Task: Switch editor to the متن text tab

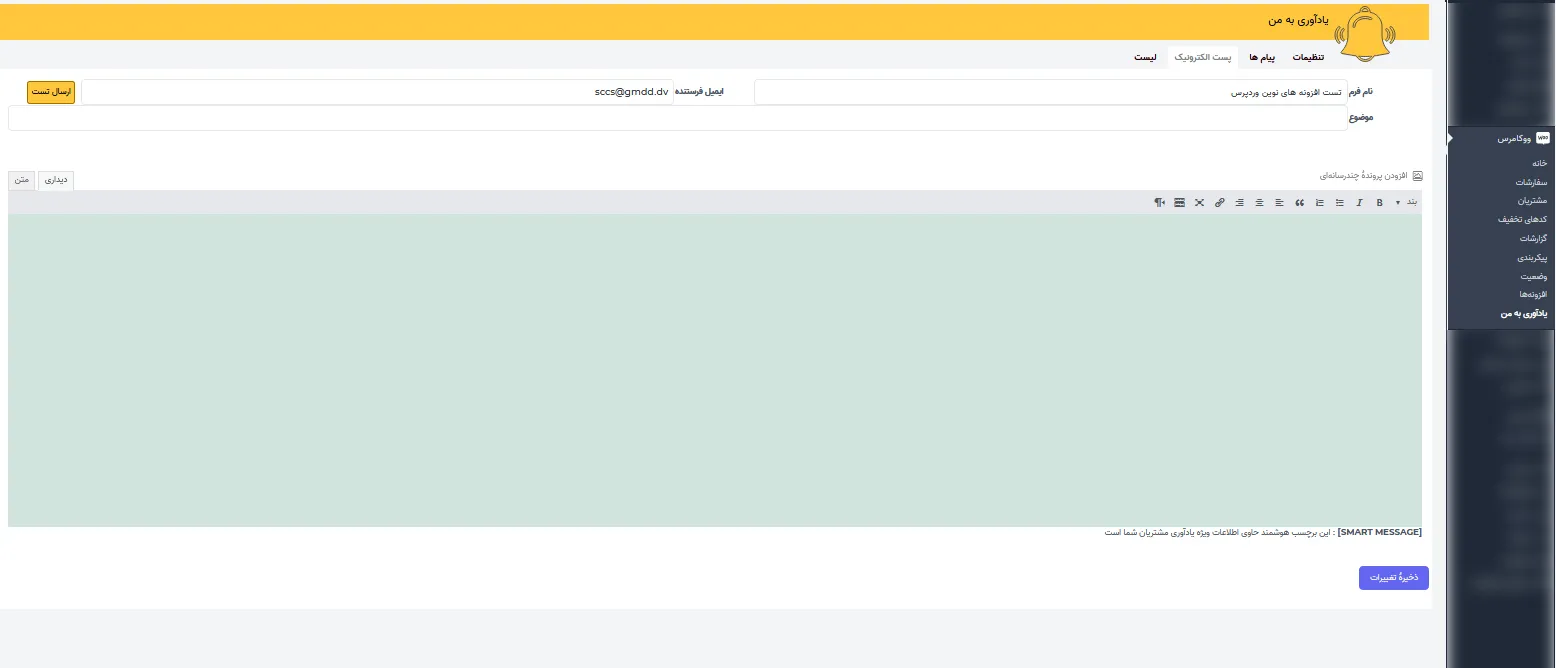Action: click(22, 180)
